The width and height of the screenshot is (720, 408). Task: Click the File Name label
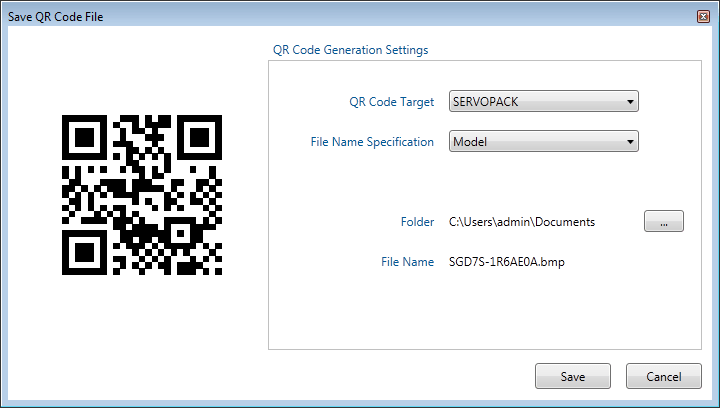point(407,262)
